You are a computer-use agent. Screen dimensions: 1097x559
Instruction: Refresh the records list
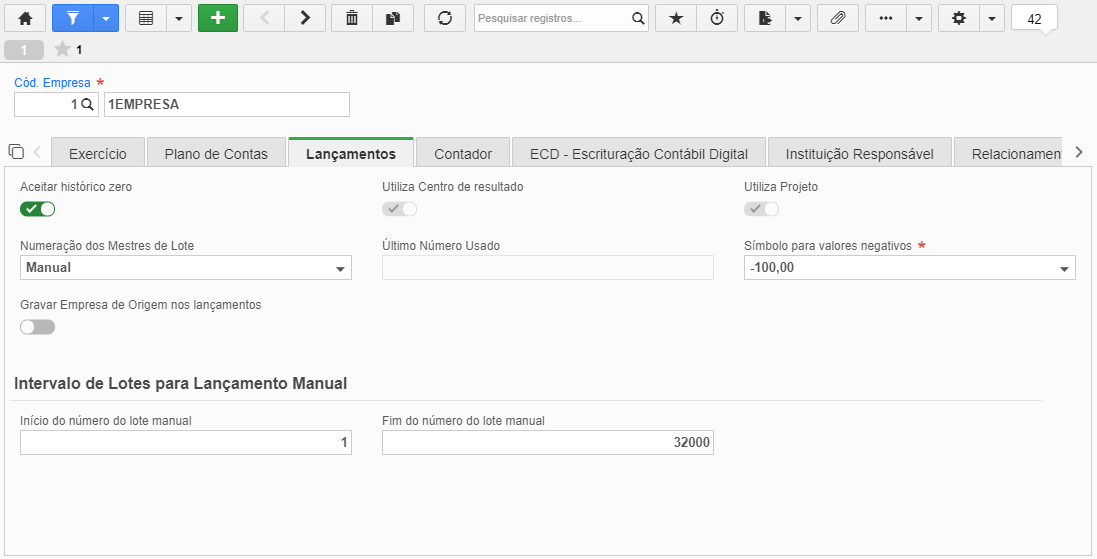(x=445, y=18)
